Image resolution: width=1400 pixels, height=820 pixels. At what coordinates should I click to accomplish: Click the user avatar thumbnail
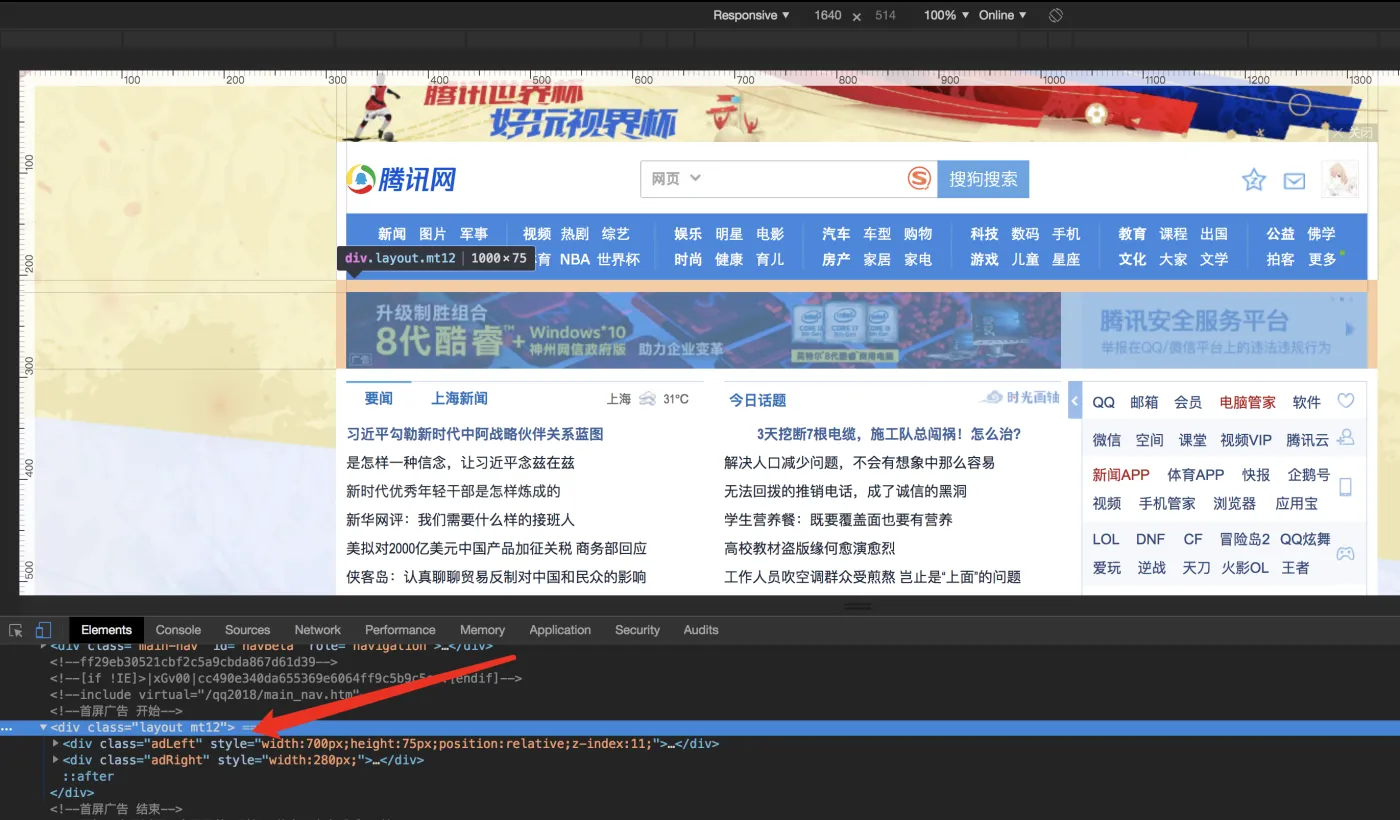pyautogui.click(x=1340, y=179)
